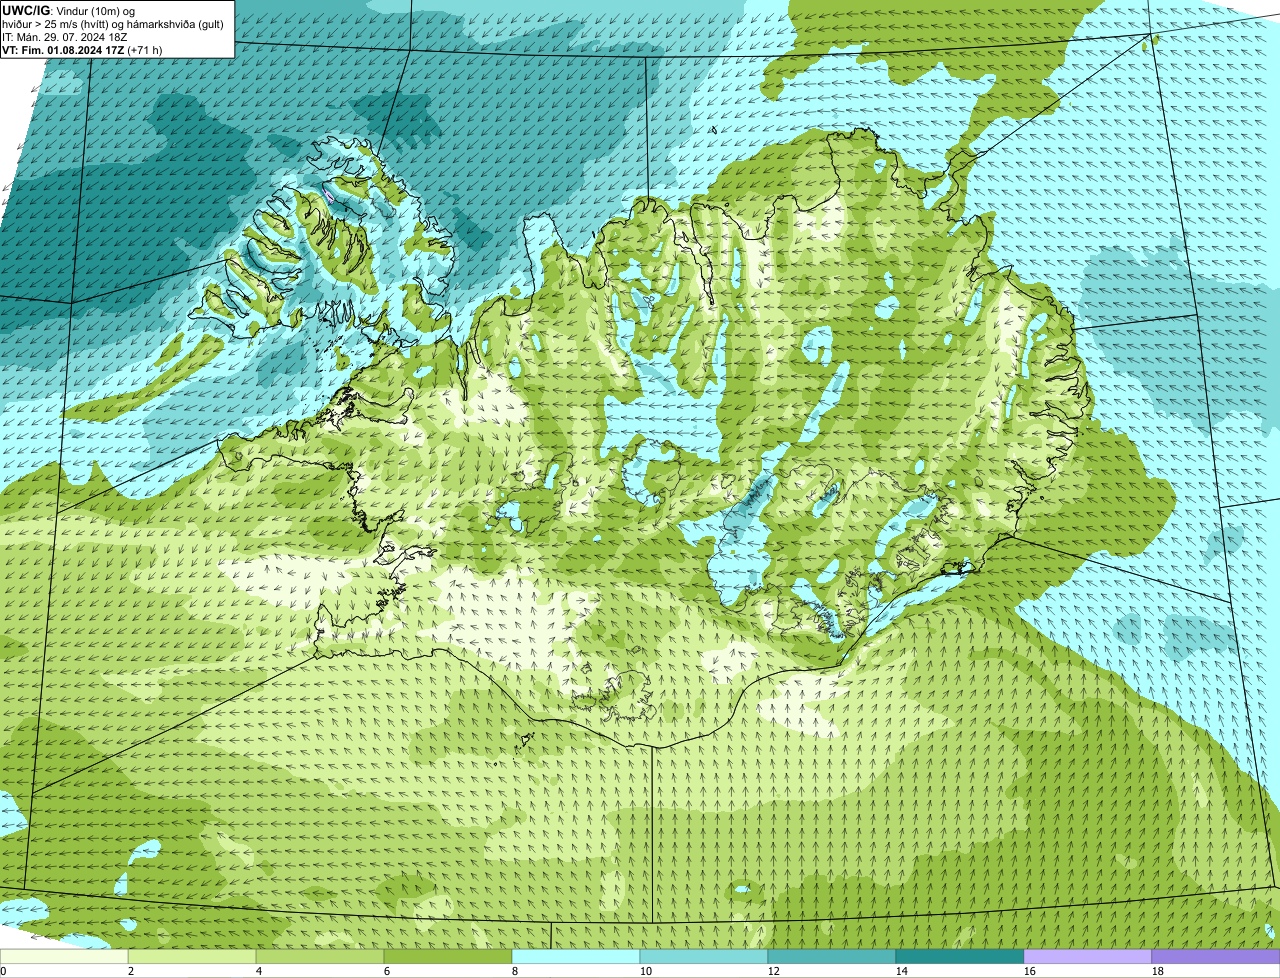Click the legend scale label "18"
The height and width of the screenshot is (978, 1280).
[x=1157, y=971]
